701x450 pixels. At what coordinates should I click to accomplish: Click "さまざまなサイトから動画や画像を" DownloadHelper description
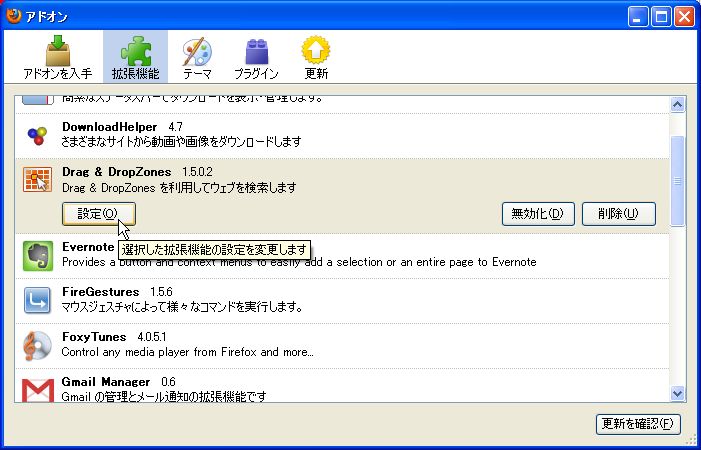182,142
